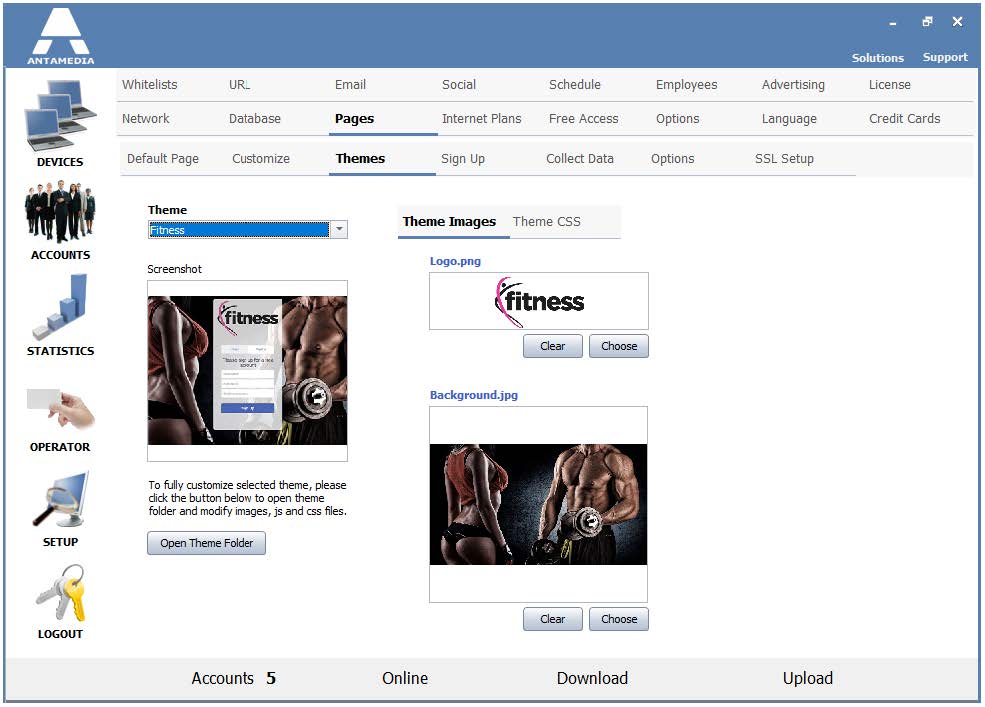
Task: Open the URL tab
Action: pyautogui.click(x=239, y=85)
